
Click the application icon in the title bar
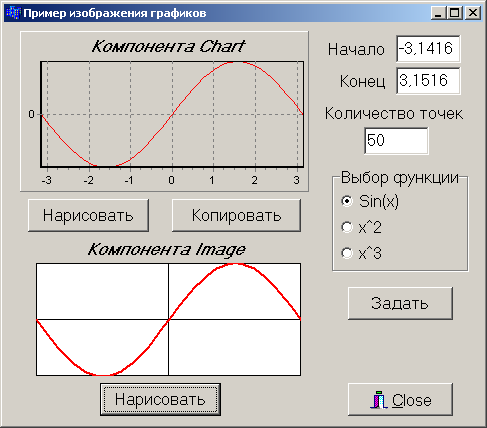tap(13, 13)
